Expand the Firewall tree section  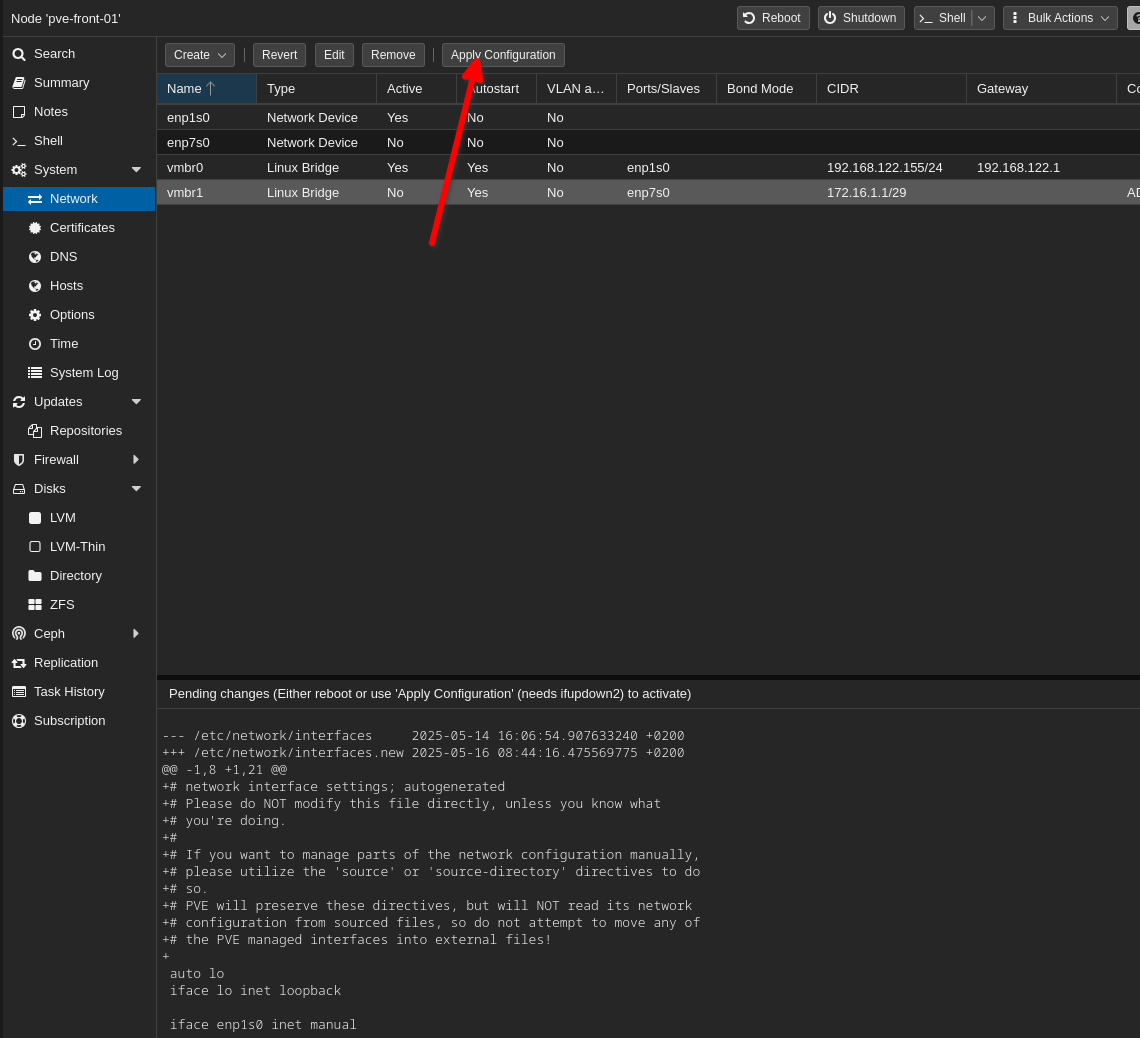pyautogui.click(x=136, y=460)
